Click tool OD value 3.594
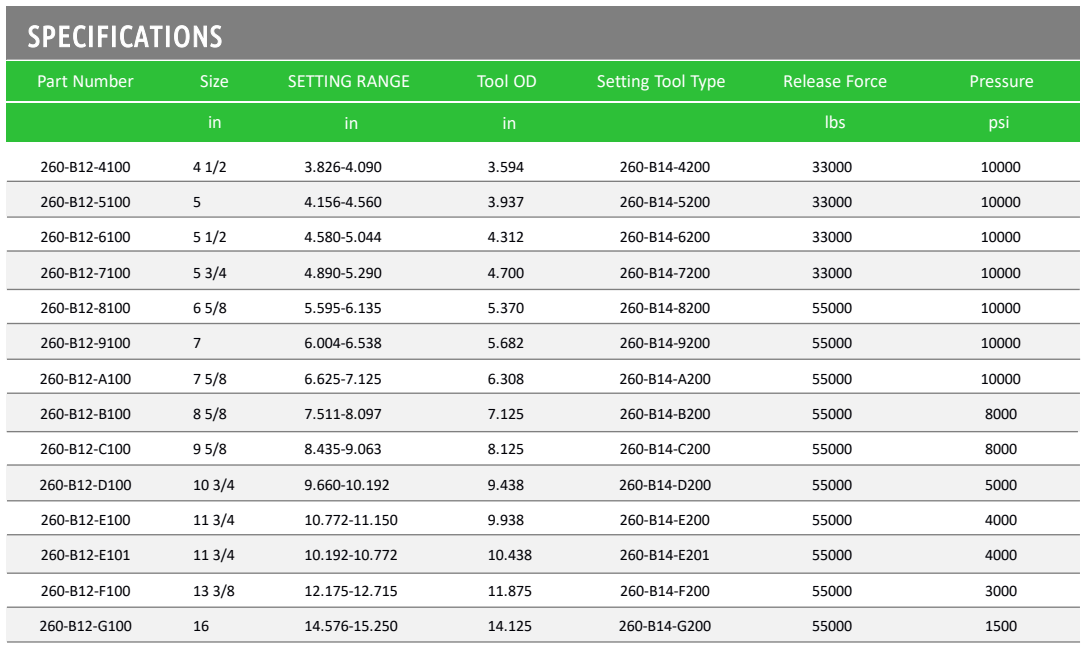This screenshot has width=1087, height=649. (505, 167)
